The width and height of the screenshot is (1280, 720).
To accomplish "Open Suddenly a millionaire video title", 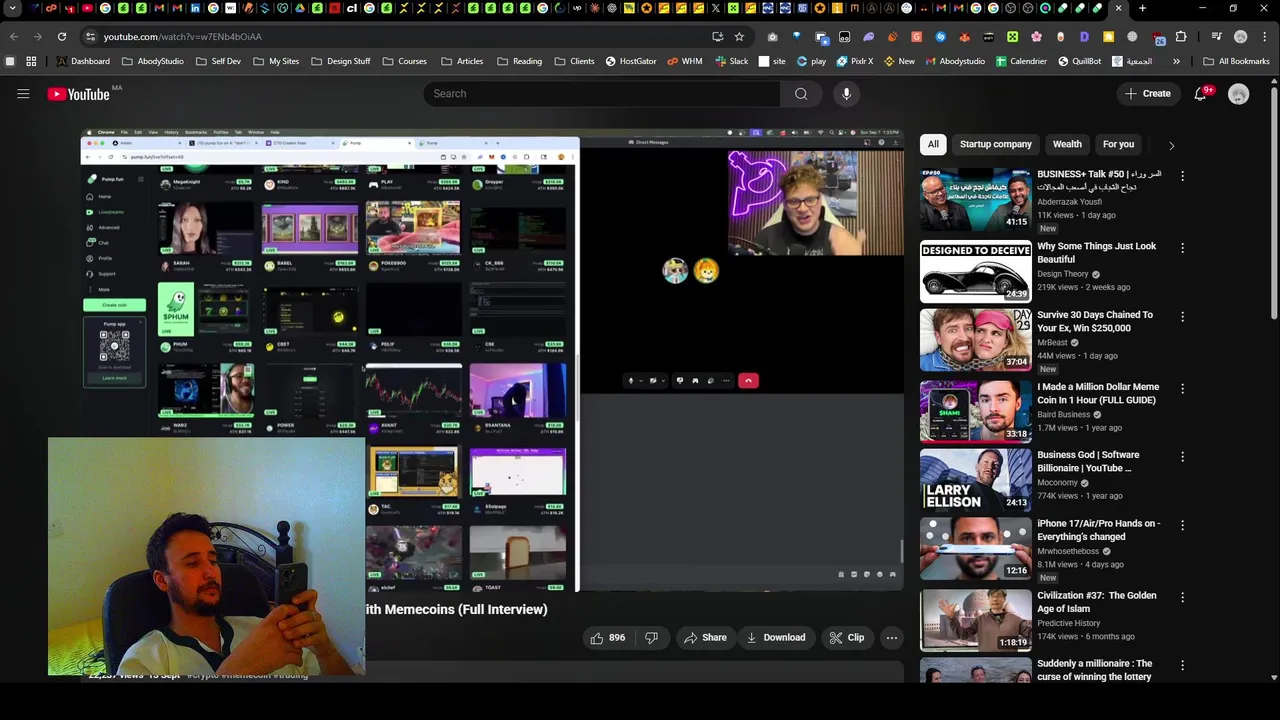I will click(1094, 670).
